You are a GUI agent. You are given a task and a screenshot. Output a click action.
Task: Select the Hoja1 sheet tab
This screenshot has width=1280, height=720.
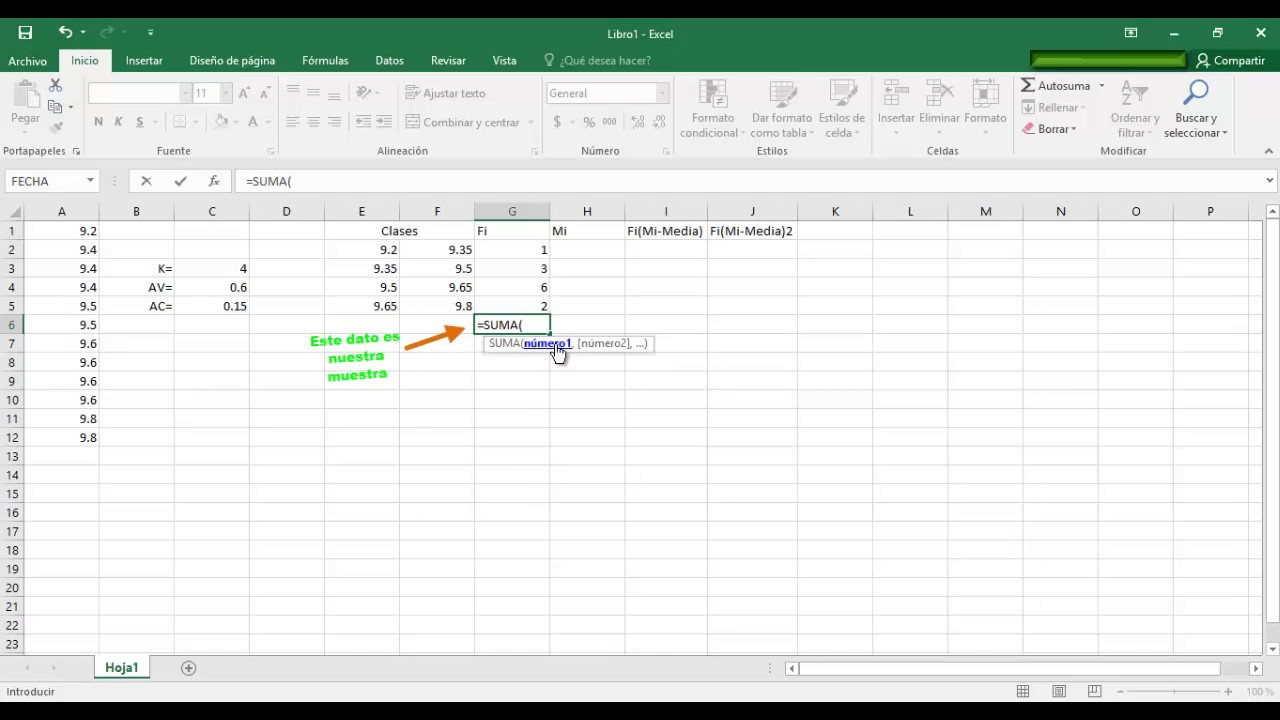(122, 668)
